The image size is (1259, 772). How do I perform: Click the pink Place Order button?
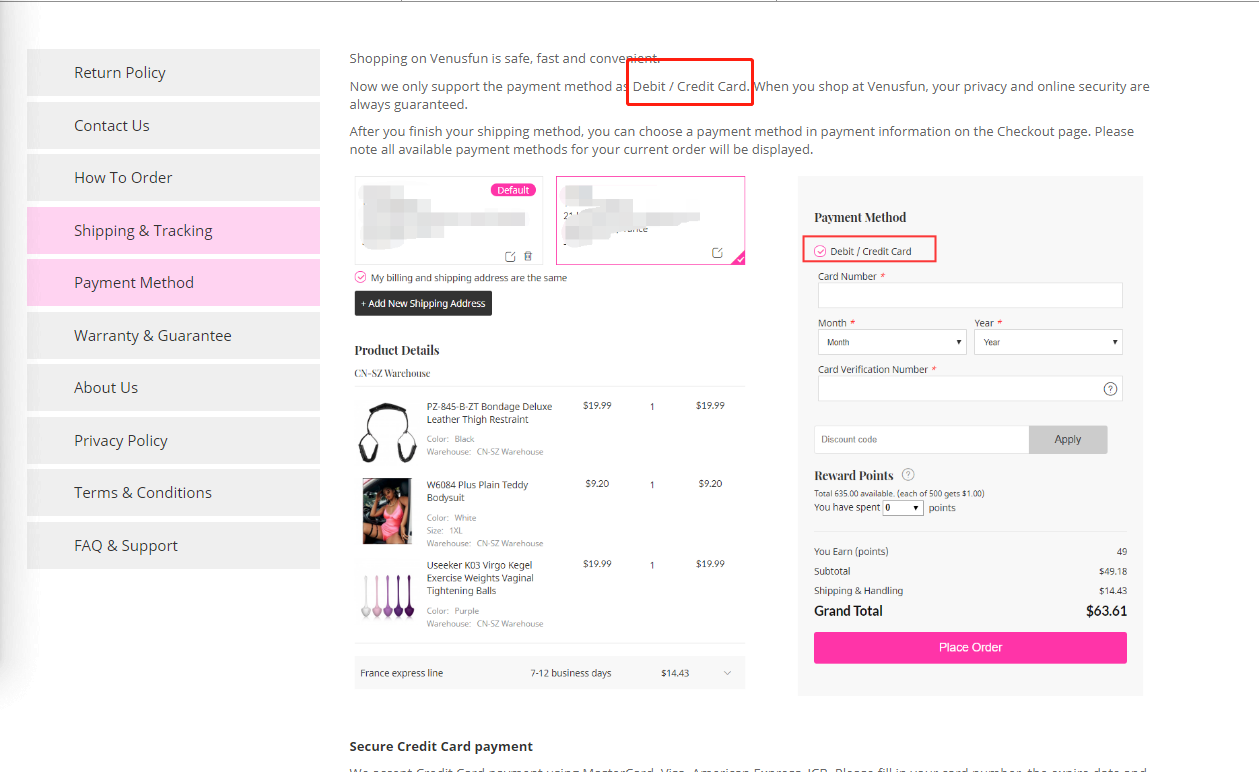tap(970, 647)
